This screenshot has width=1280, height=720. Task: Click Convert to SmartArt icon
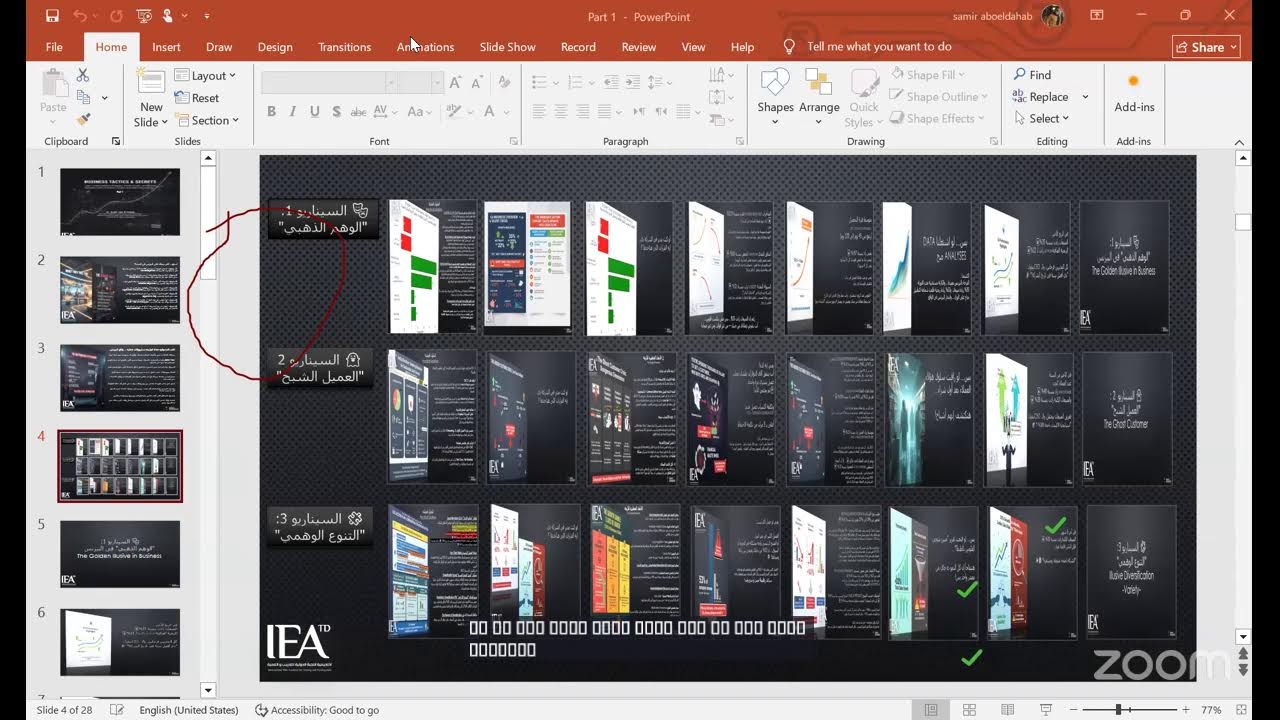(719, 120)
